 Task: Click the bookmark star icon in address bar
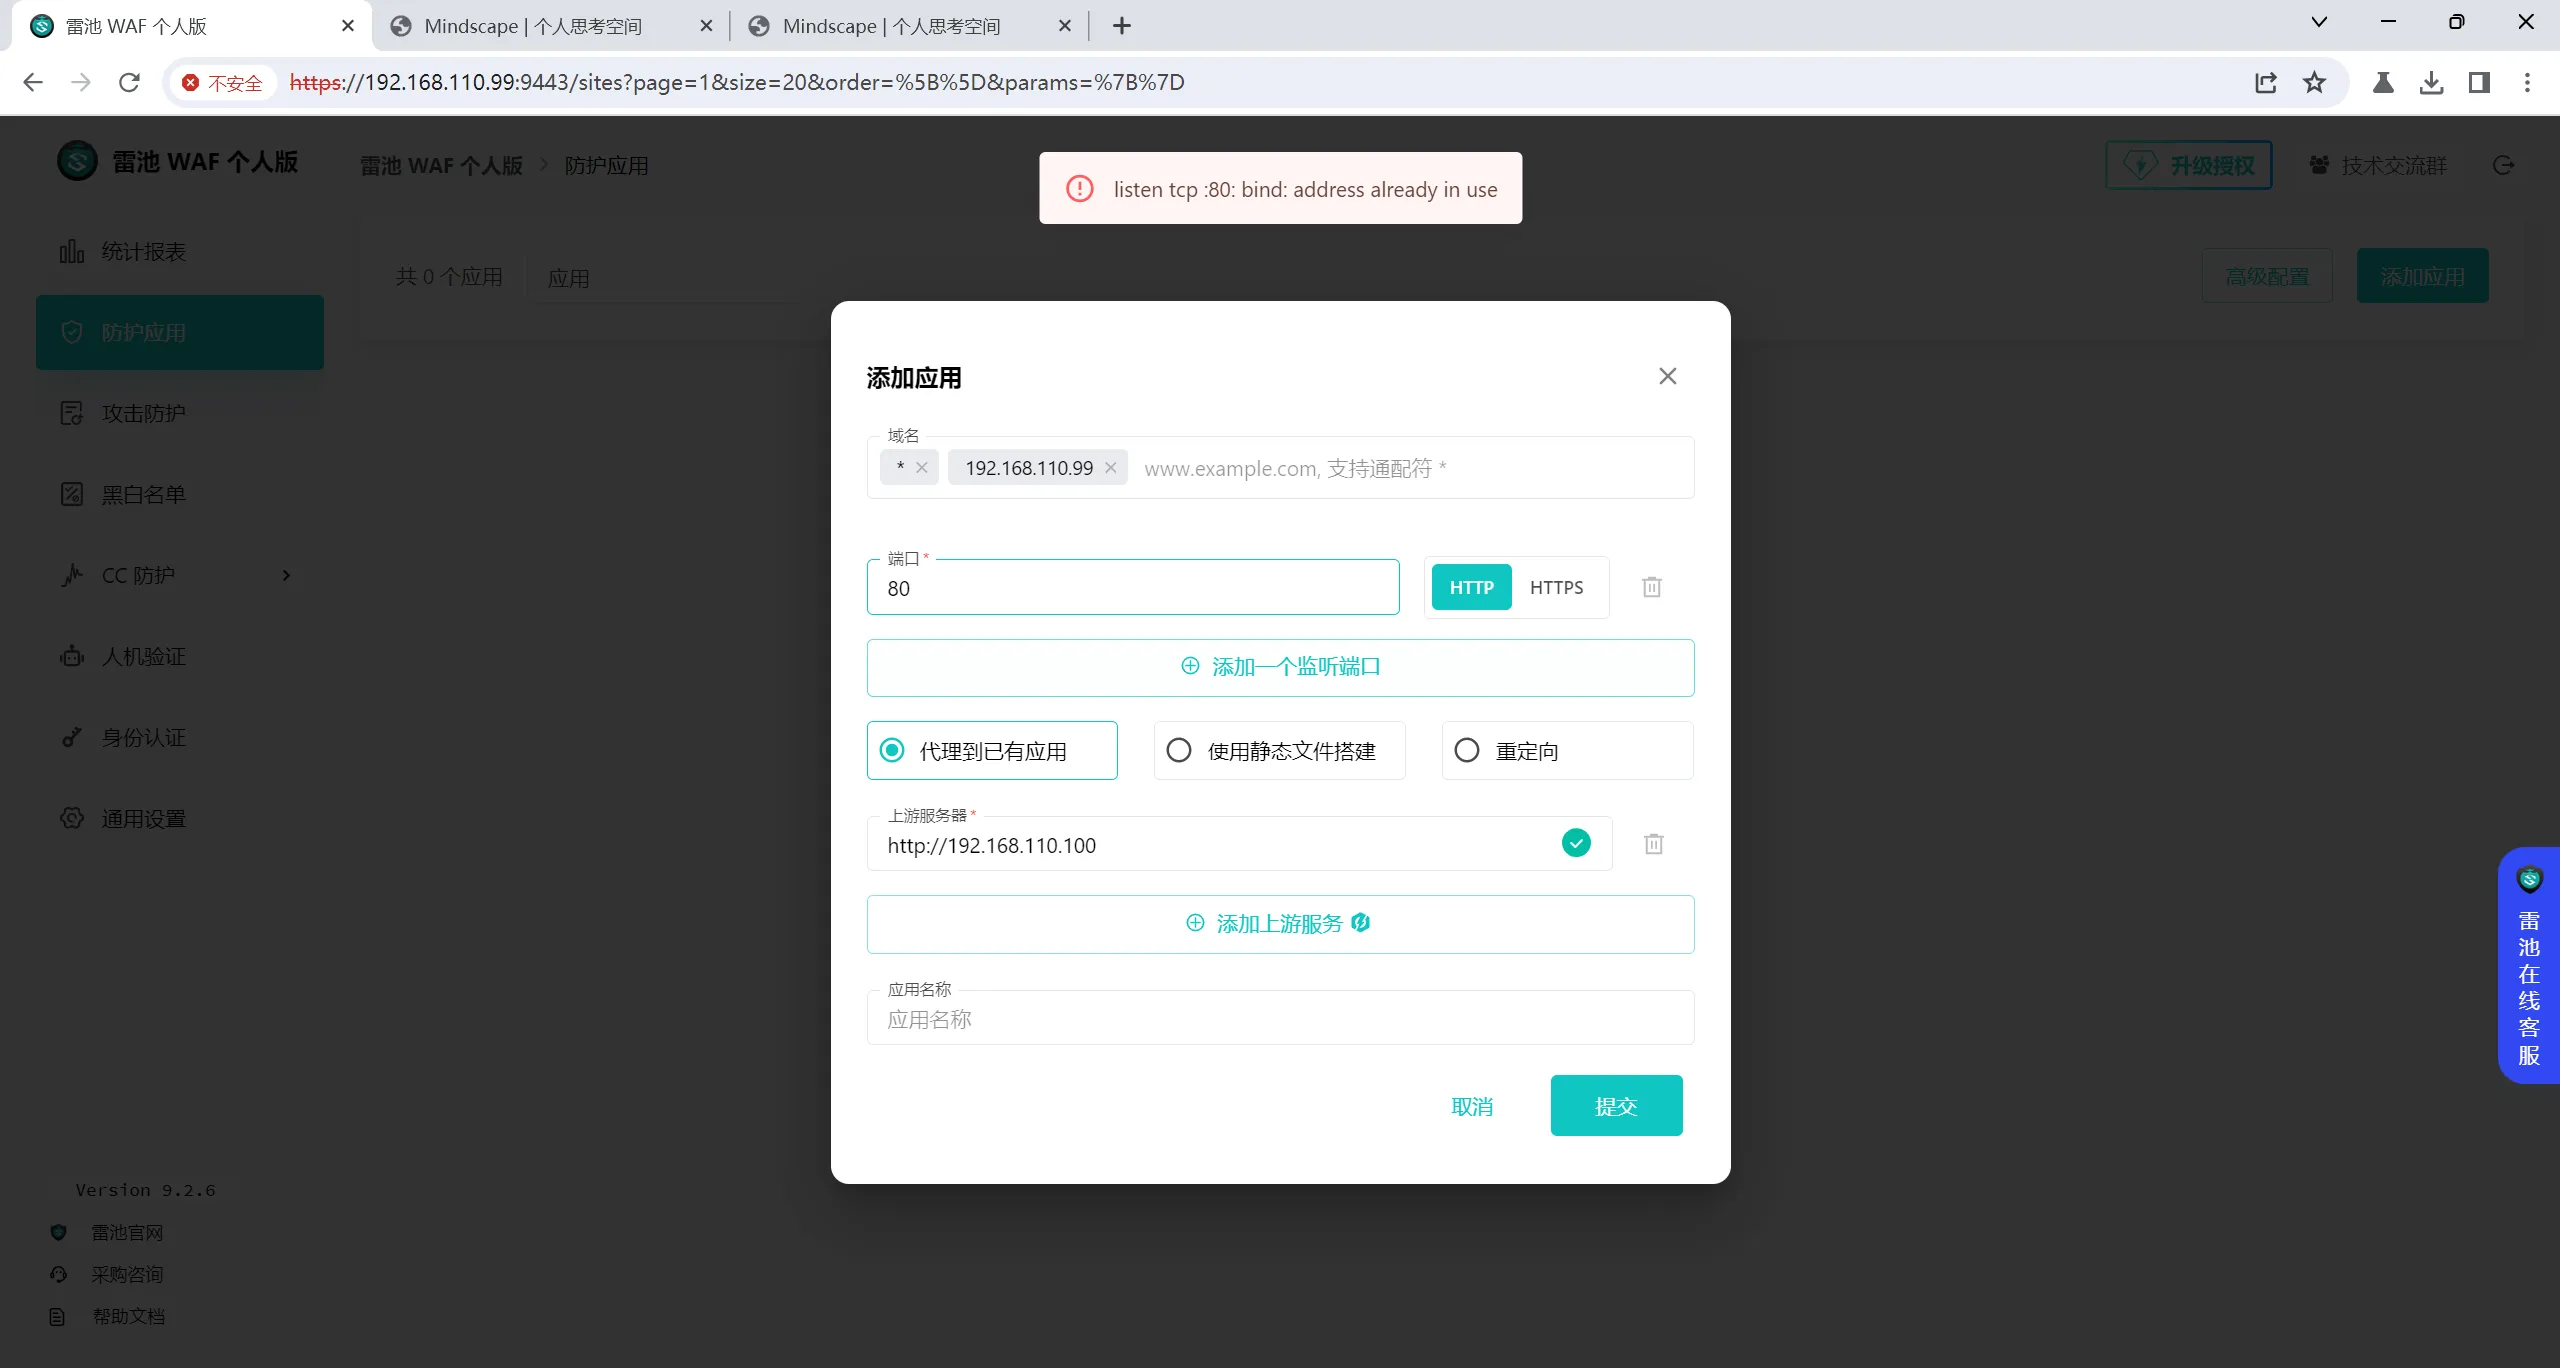(2314, 82)
